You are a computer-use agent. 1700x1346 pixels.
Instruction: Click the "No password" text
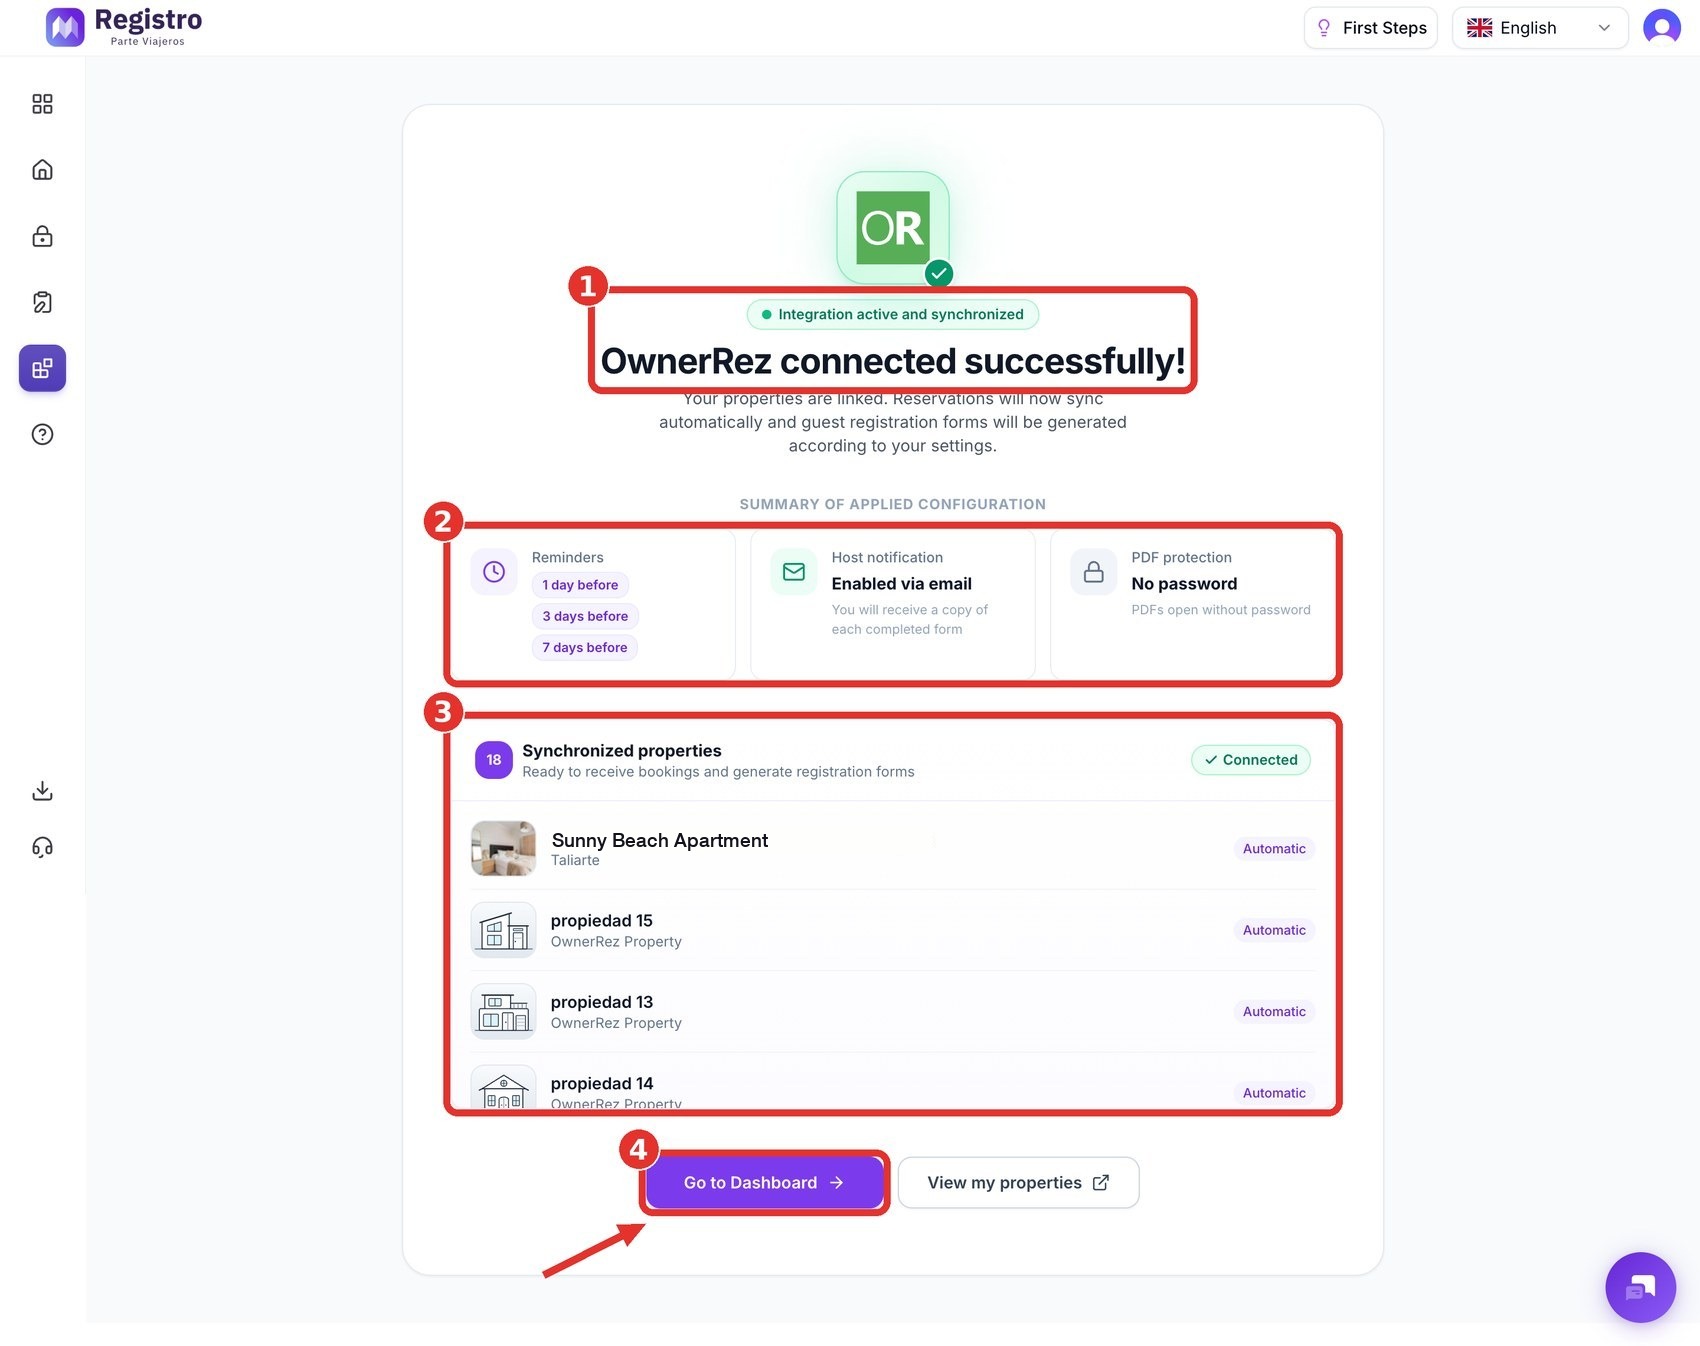pos(1184,584)
